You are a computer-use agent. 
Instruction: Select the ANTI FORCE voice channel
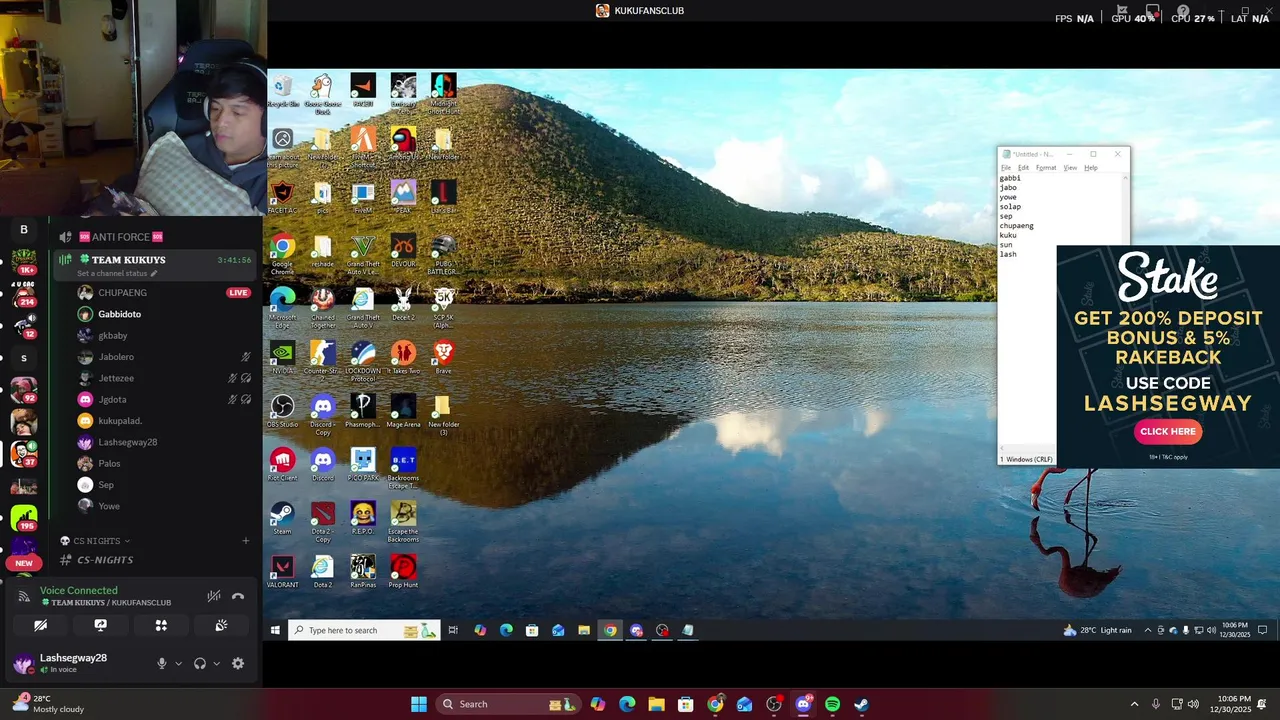[x=128, y=237]
